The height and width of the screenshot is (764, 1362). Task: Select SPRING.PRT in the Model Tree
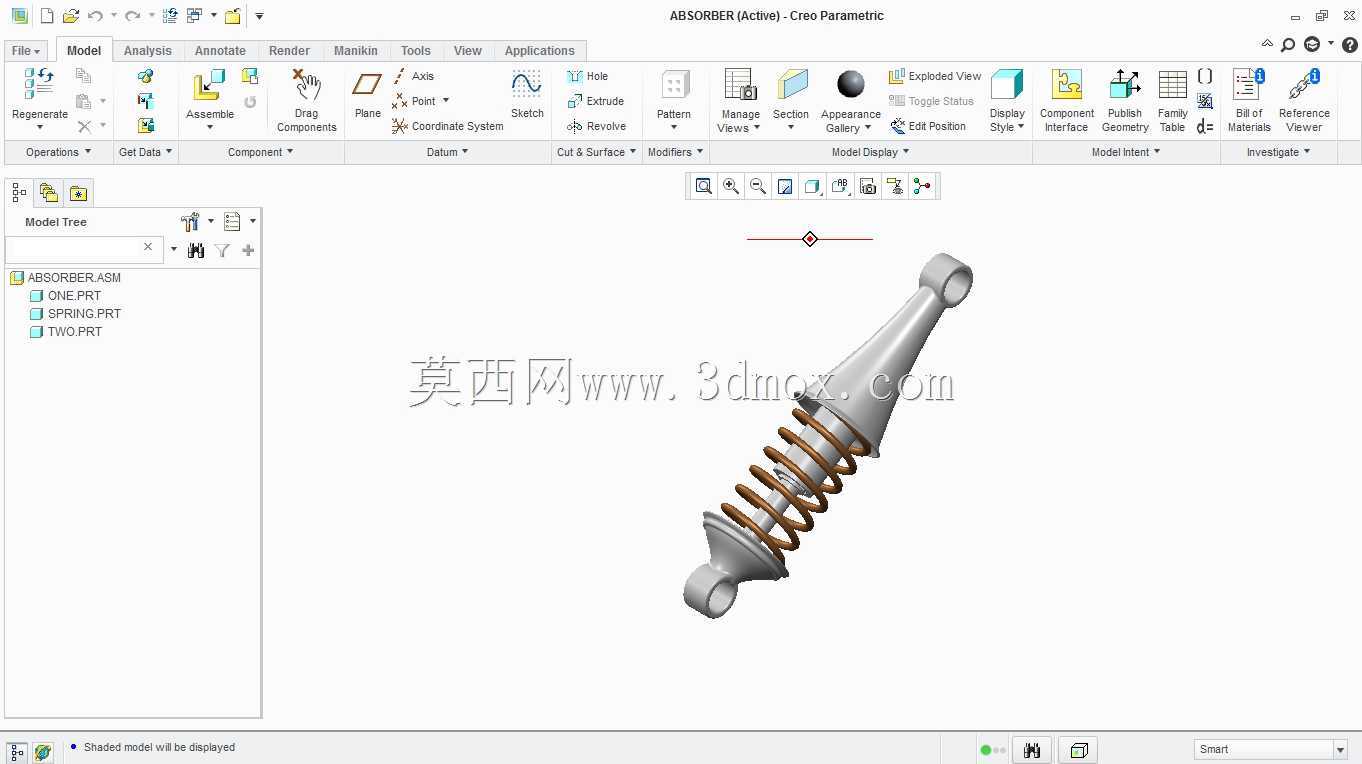84,314
